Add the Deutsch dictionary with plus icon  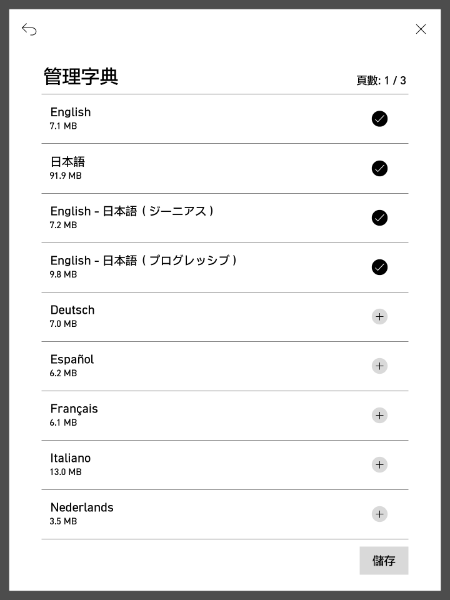click(x=379, y=316)
